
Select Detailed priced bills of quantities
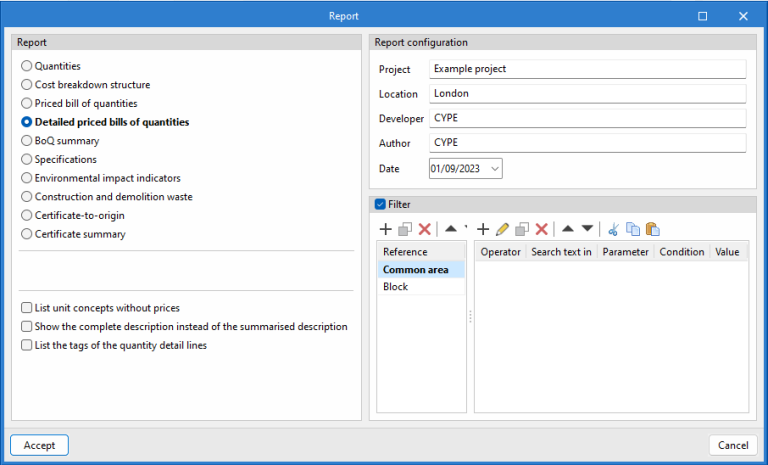pyautogui.click(x=105, y=122)
